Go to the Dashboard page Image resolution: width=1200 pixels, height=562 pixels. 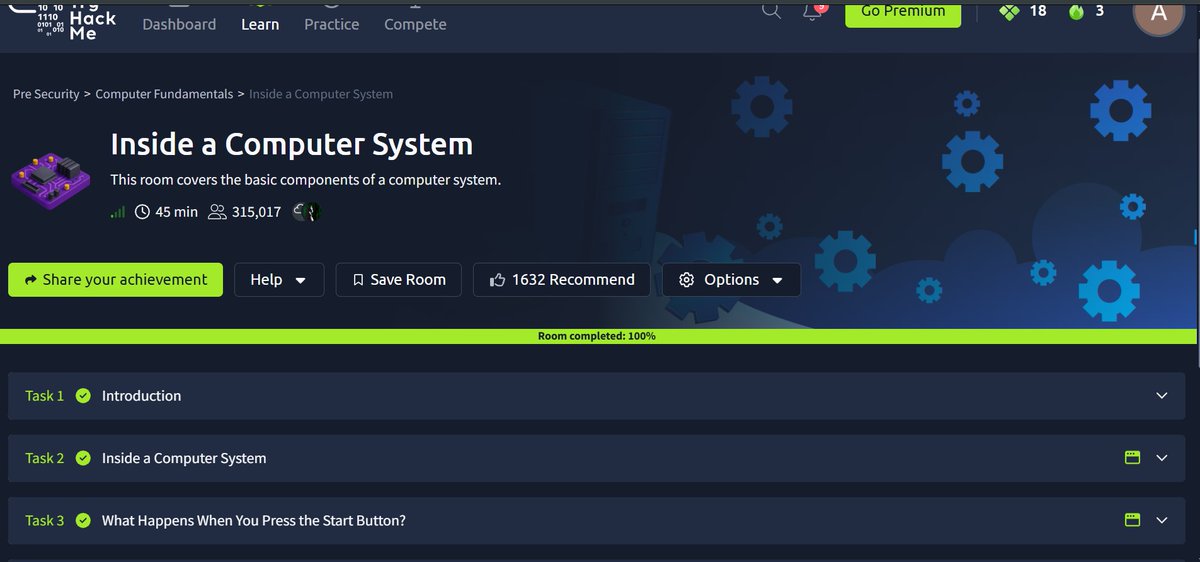pos(179,24)
